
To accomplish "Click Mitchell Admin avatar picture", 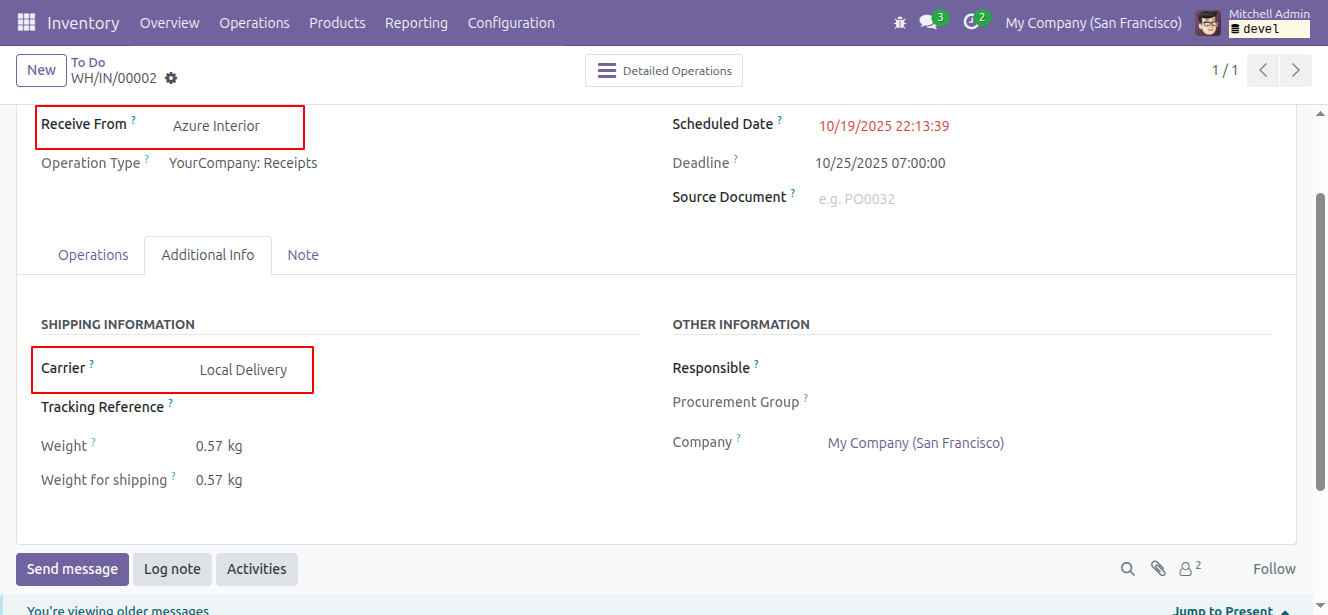I will click(1208, 23).
